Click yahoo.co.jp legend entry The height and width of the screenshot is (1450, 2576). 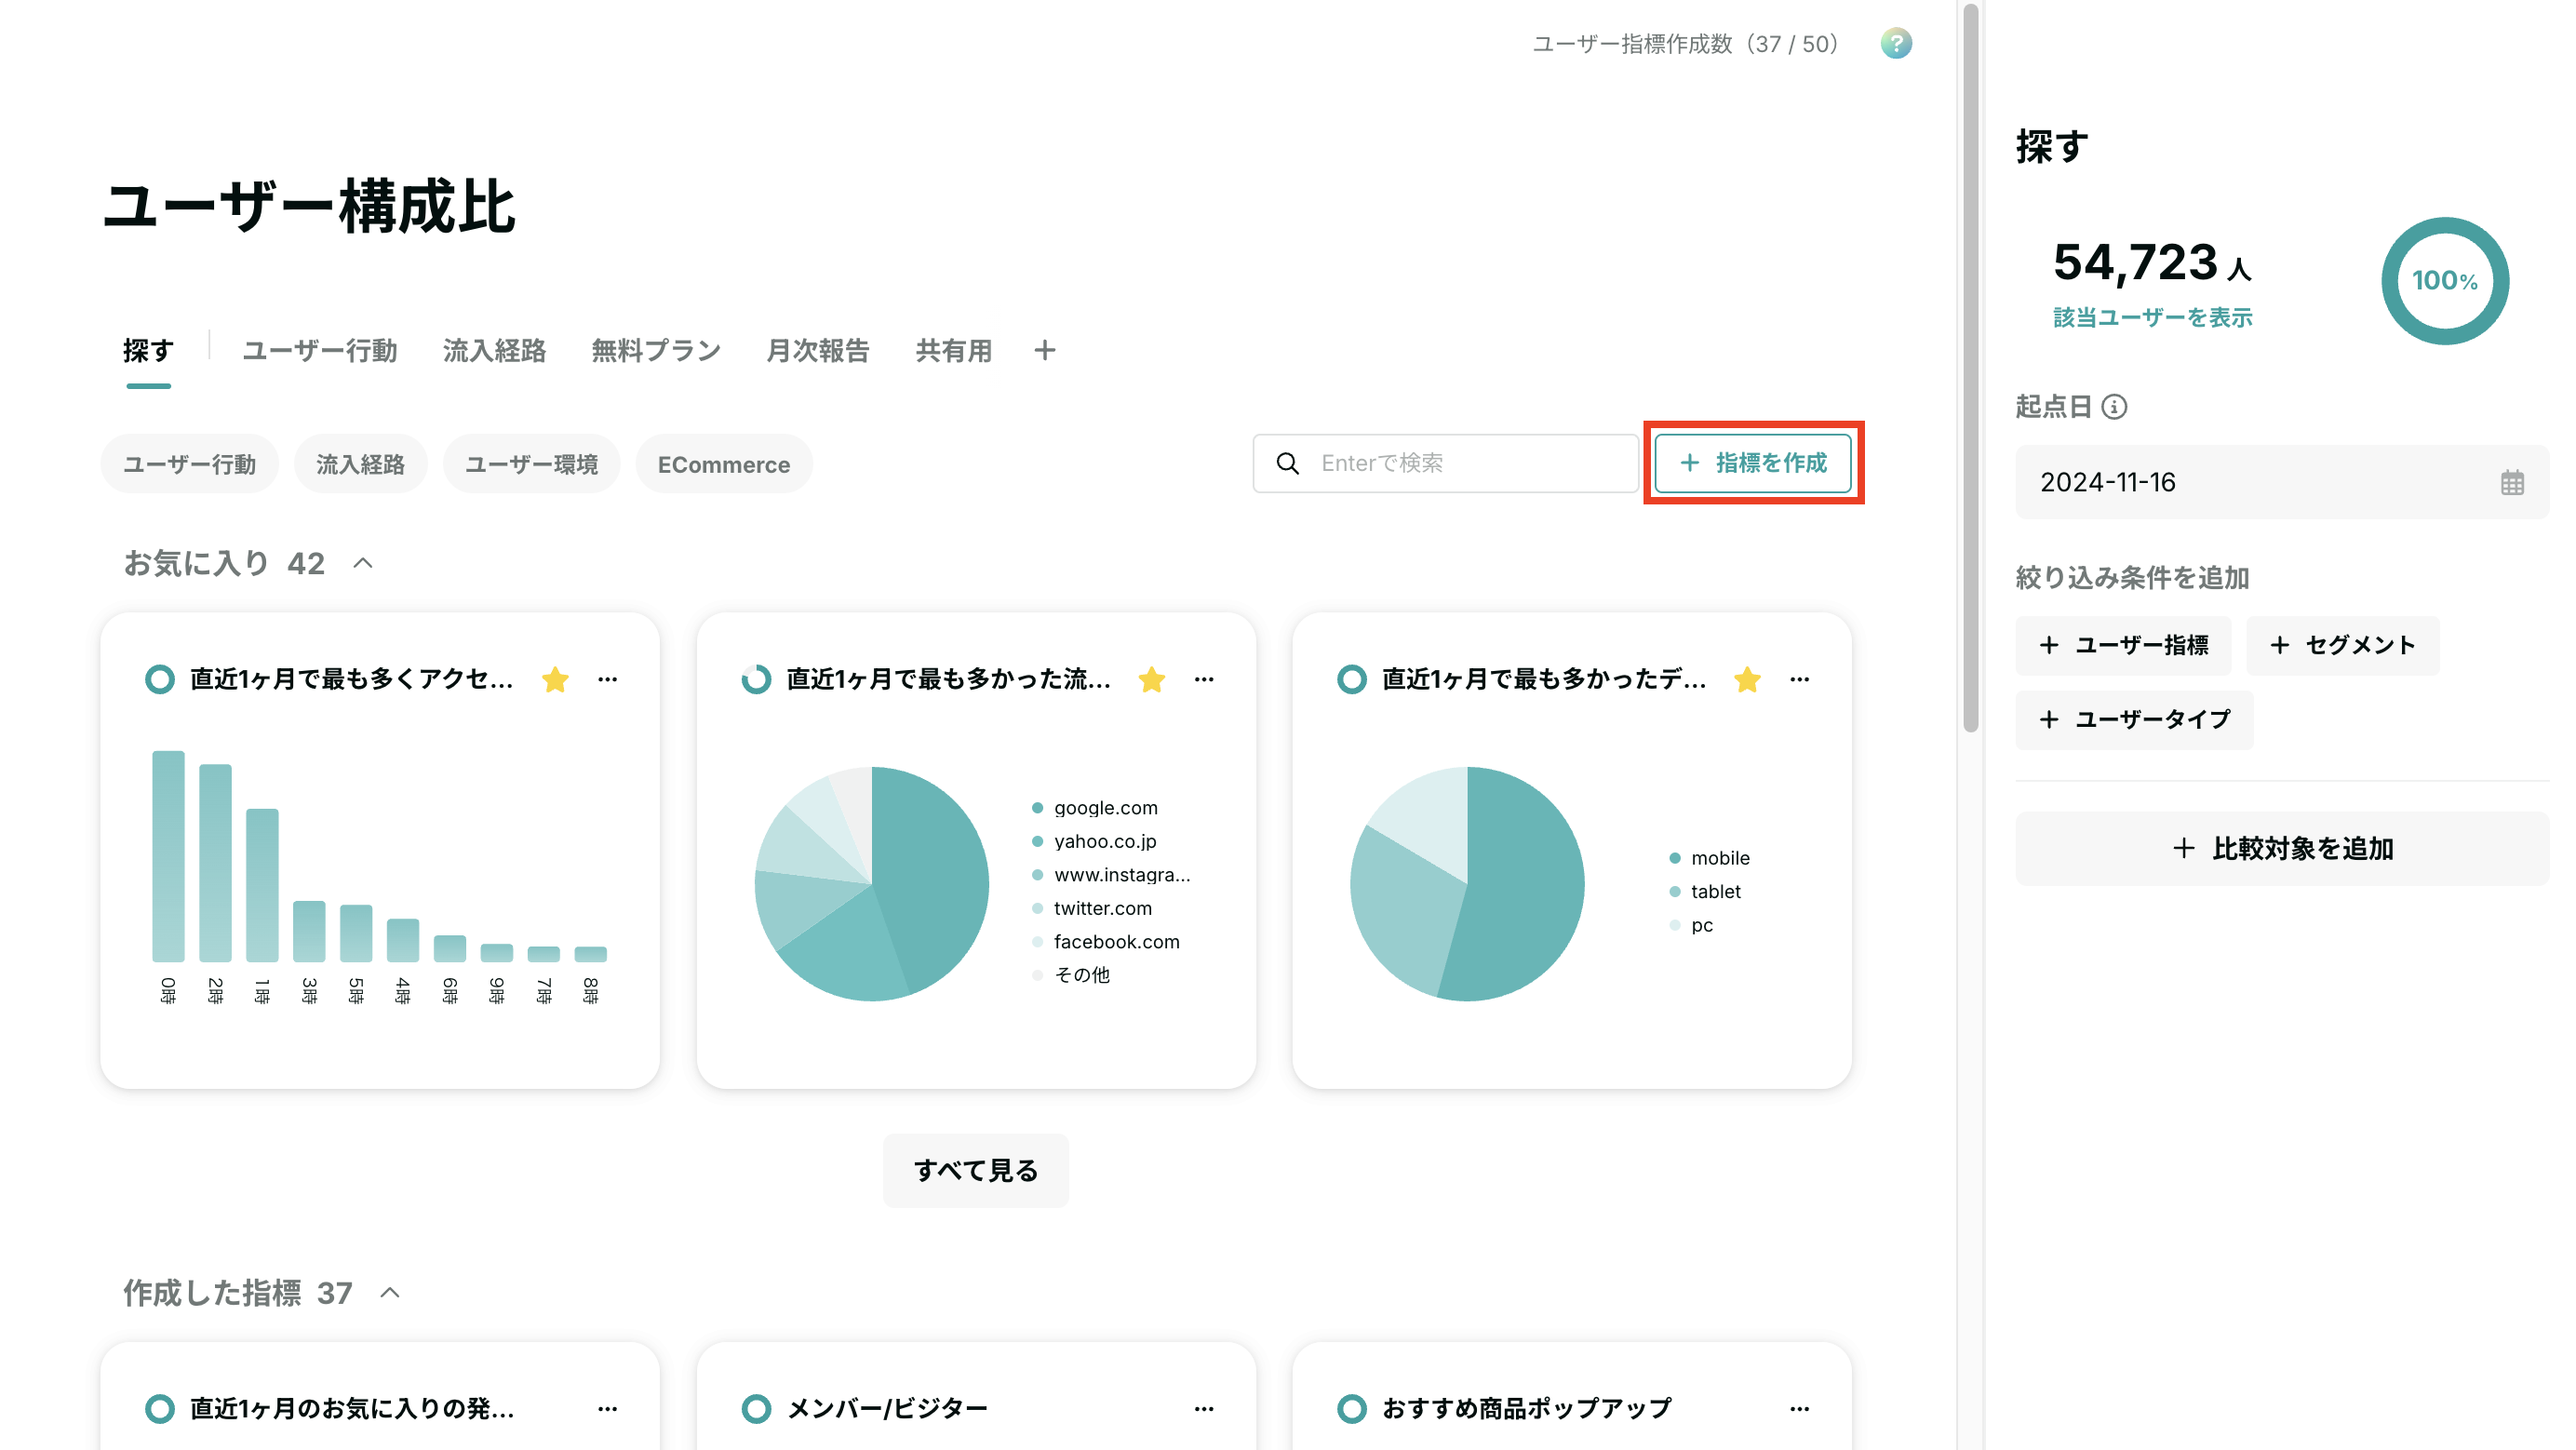pyautogui.click(x=1094, y=841)
